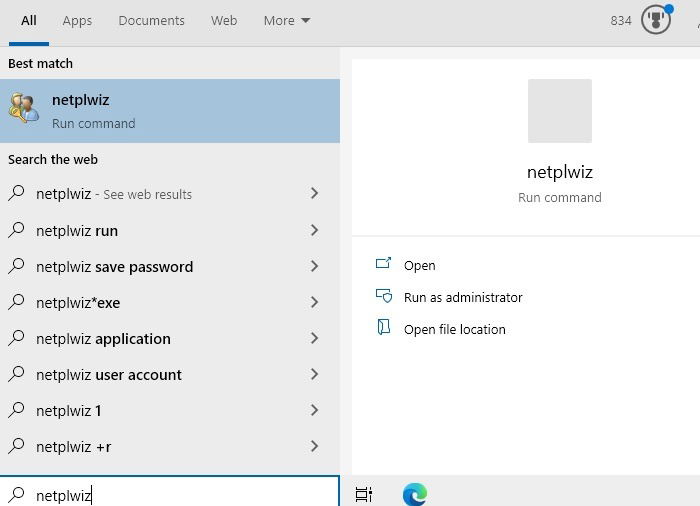The height and width of the screenshot is (506, 700).
Task: Expand the netplwiz save password arrow
Action: tap(314, 266)
